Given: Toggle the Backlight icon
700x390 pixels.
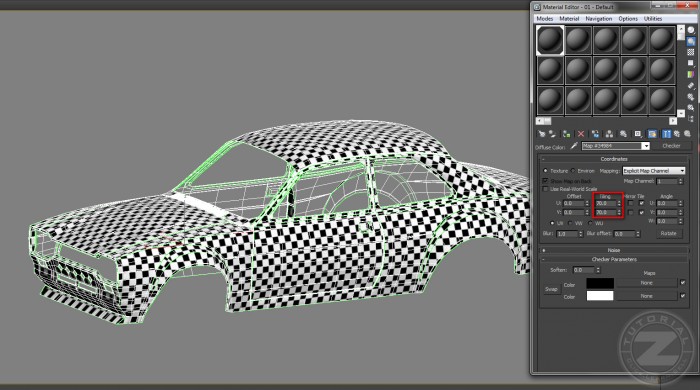Looking at the screenshot, I should coord(691,41).
